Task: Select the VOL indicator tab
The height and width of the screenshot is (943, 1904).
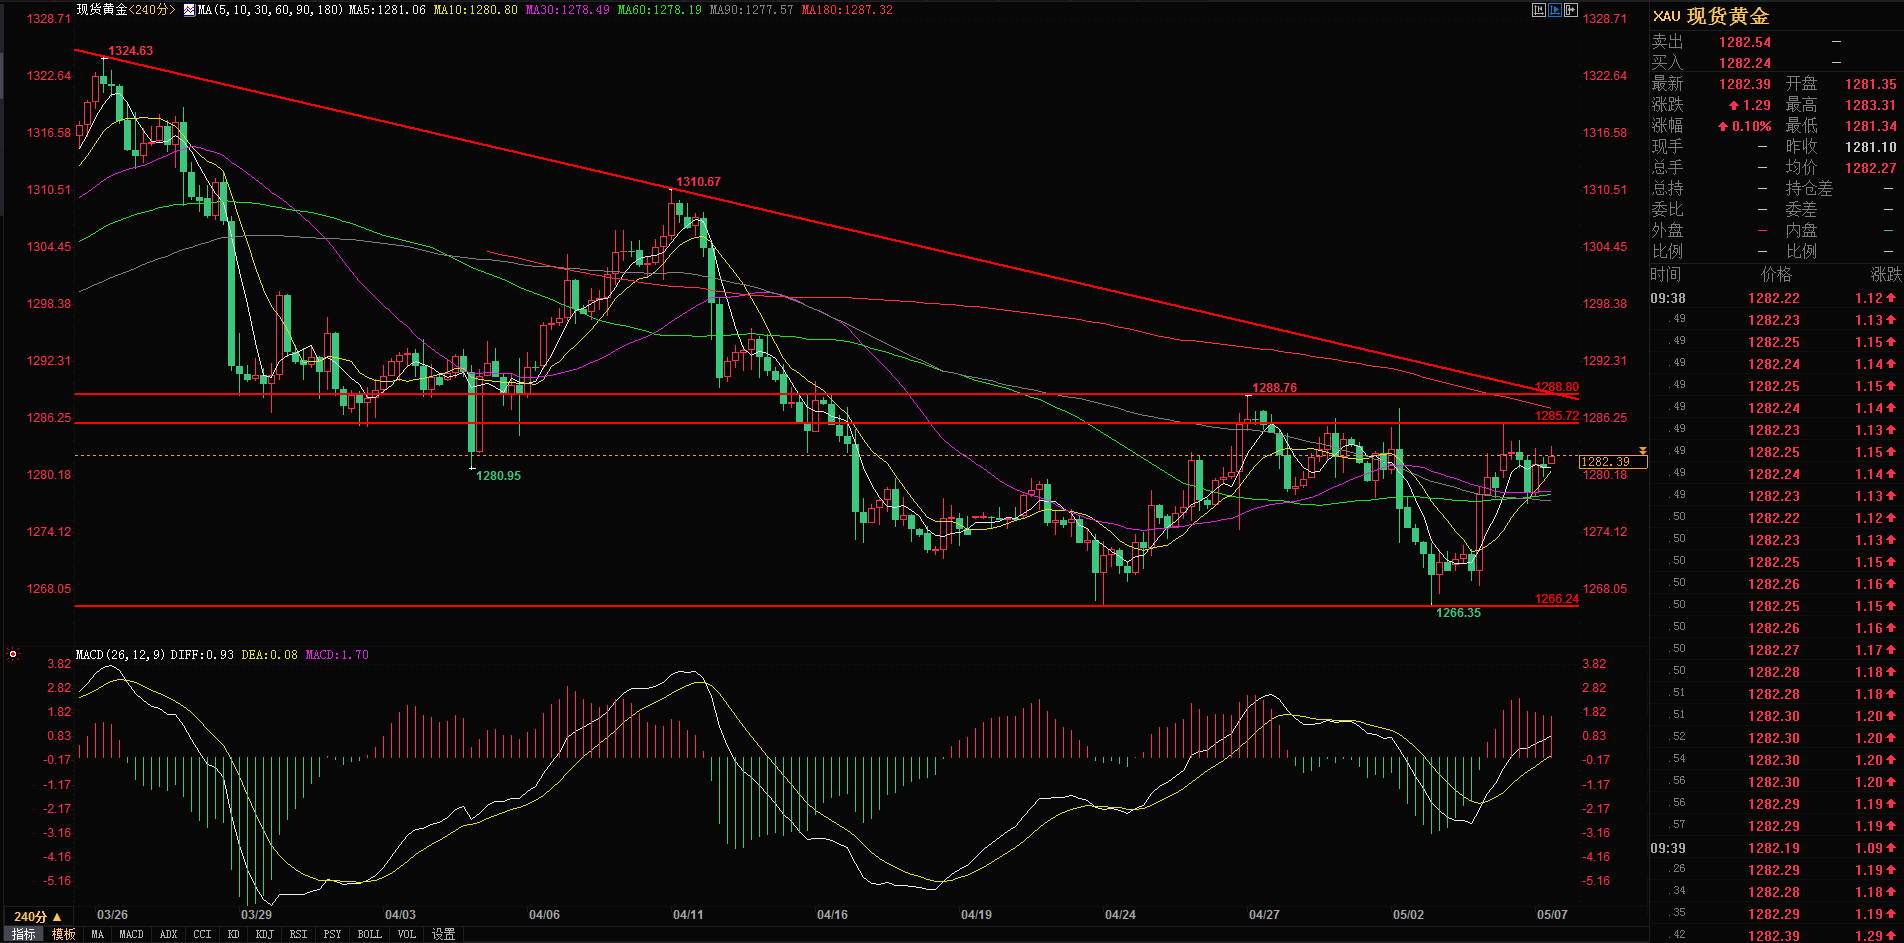Action: coord(406,934)
